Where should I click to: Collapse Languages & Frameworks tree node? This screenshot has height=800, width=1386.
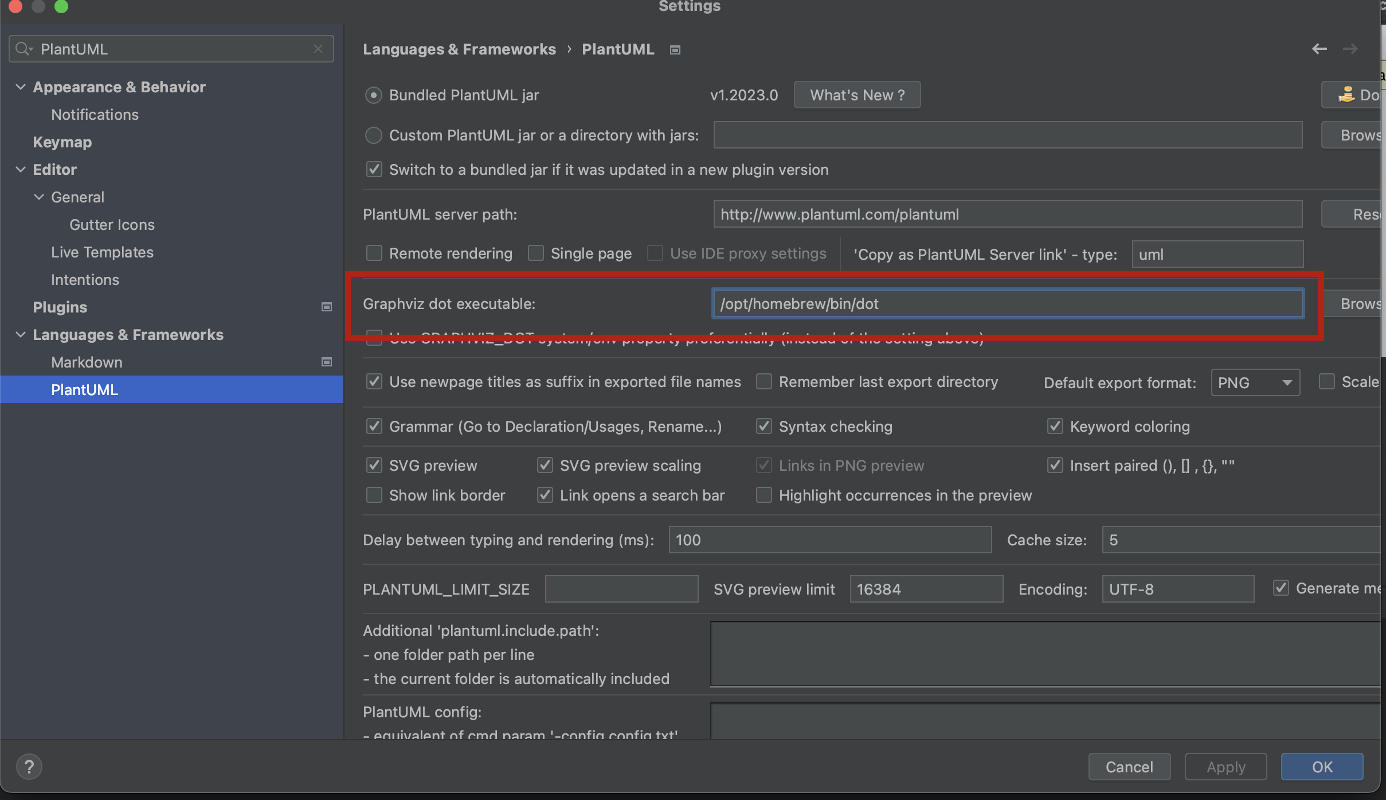pos(21,335)
